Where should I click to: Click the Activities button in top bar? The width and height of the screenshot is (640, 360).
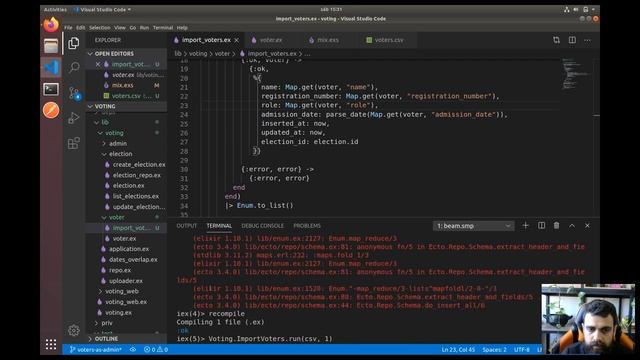(x=55, y=9)
